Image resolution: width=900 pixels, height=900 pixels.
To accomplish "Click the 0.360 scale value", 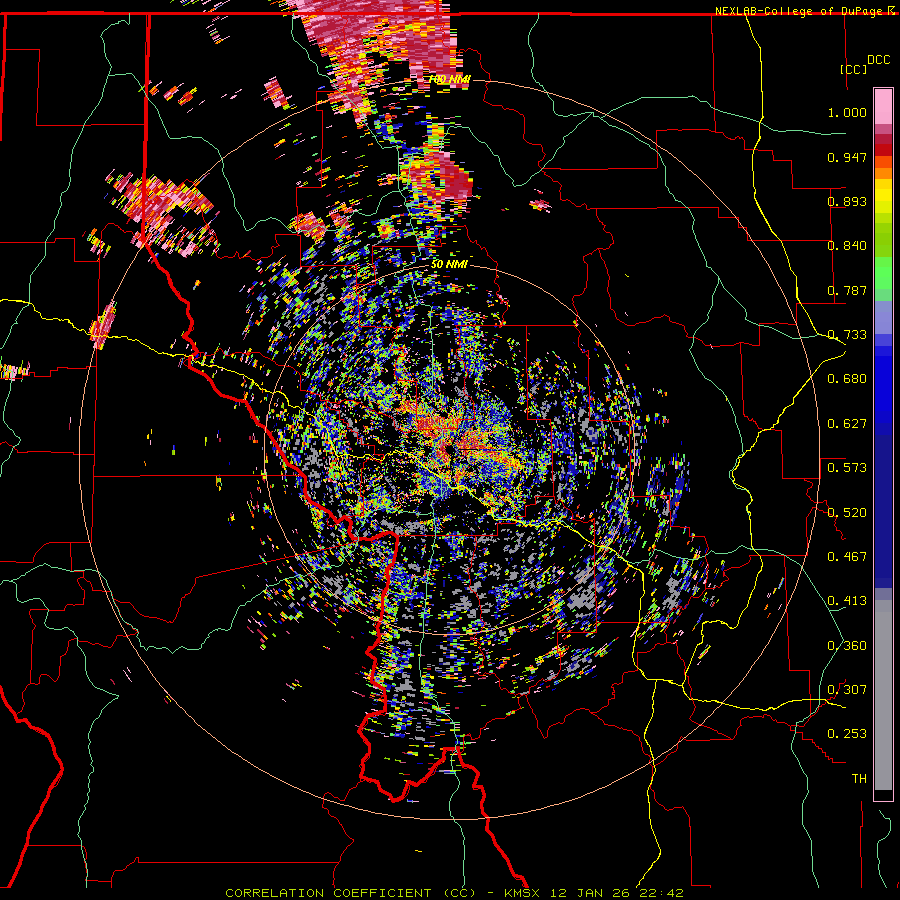I will pyautogui.click(x=847, y=646).
